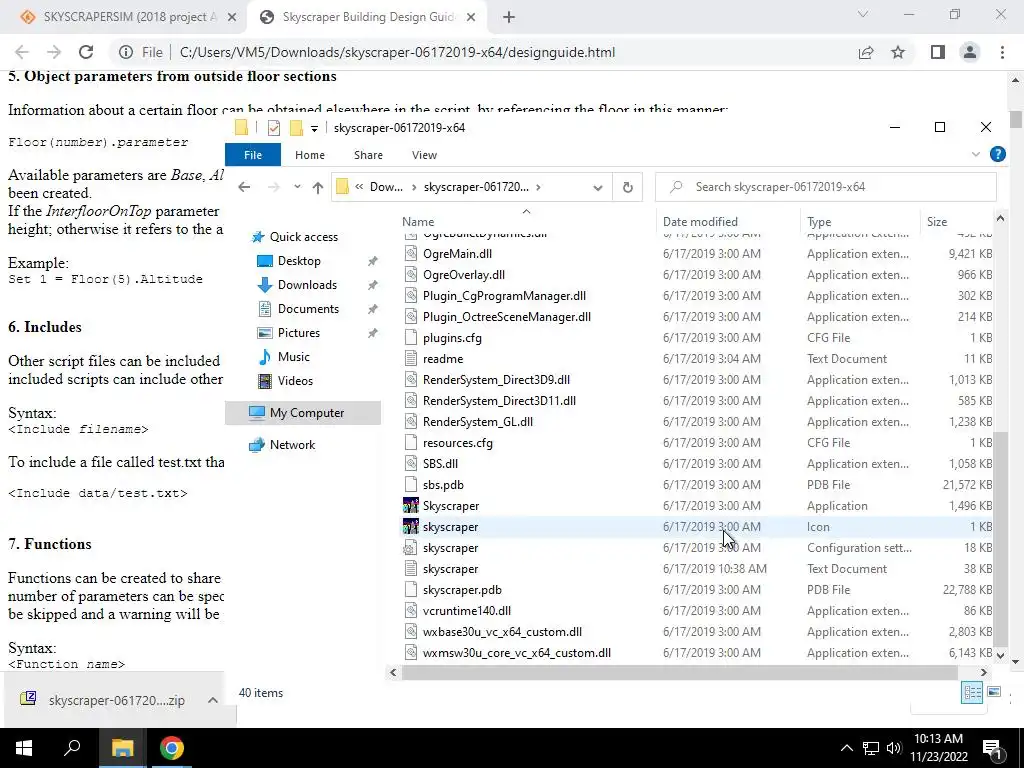This screenshot has width=1024, height=768.
Task: Open the Explorer View ribbon tab
Action: point(424,155)
